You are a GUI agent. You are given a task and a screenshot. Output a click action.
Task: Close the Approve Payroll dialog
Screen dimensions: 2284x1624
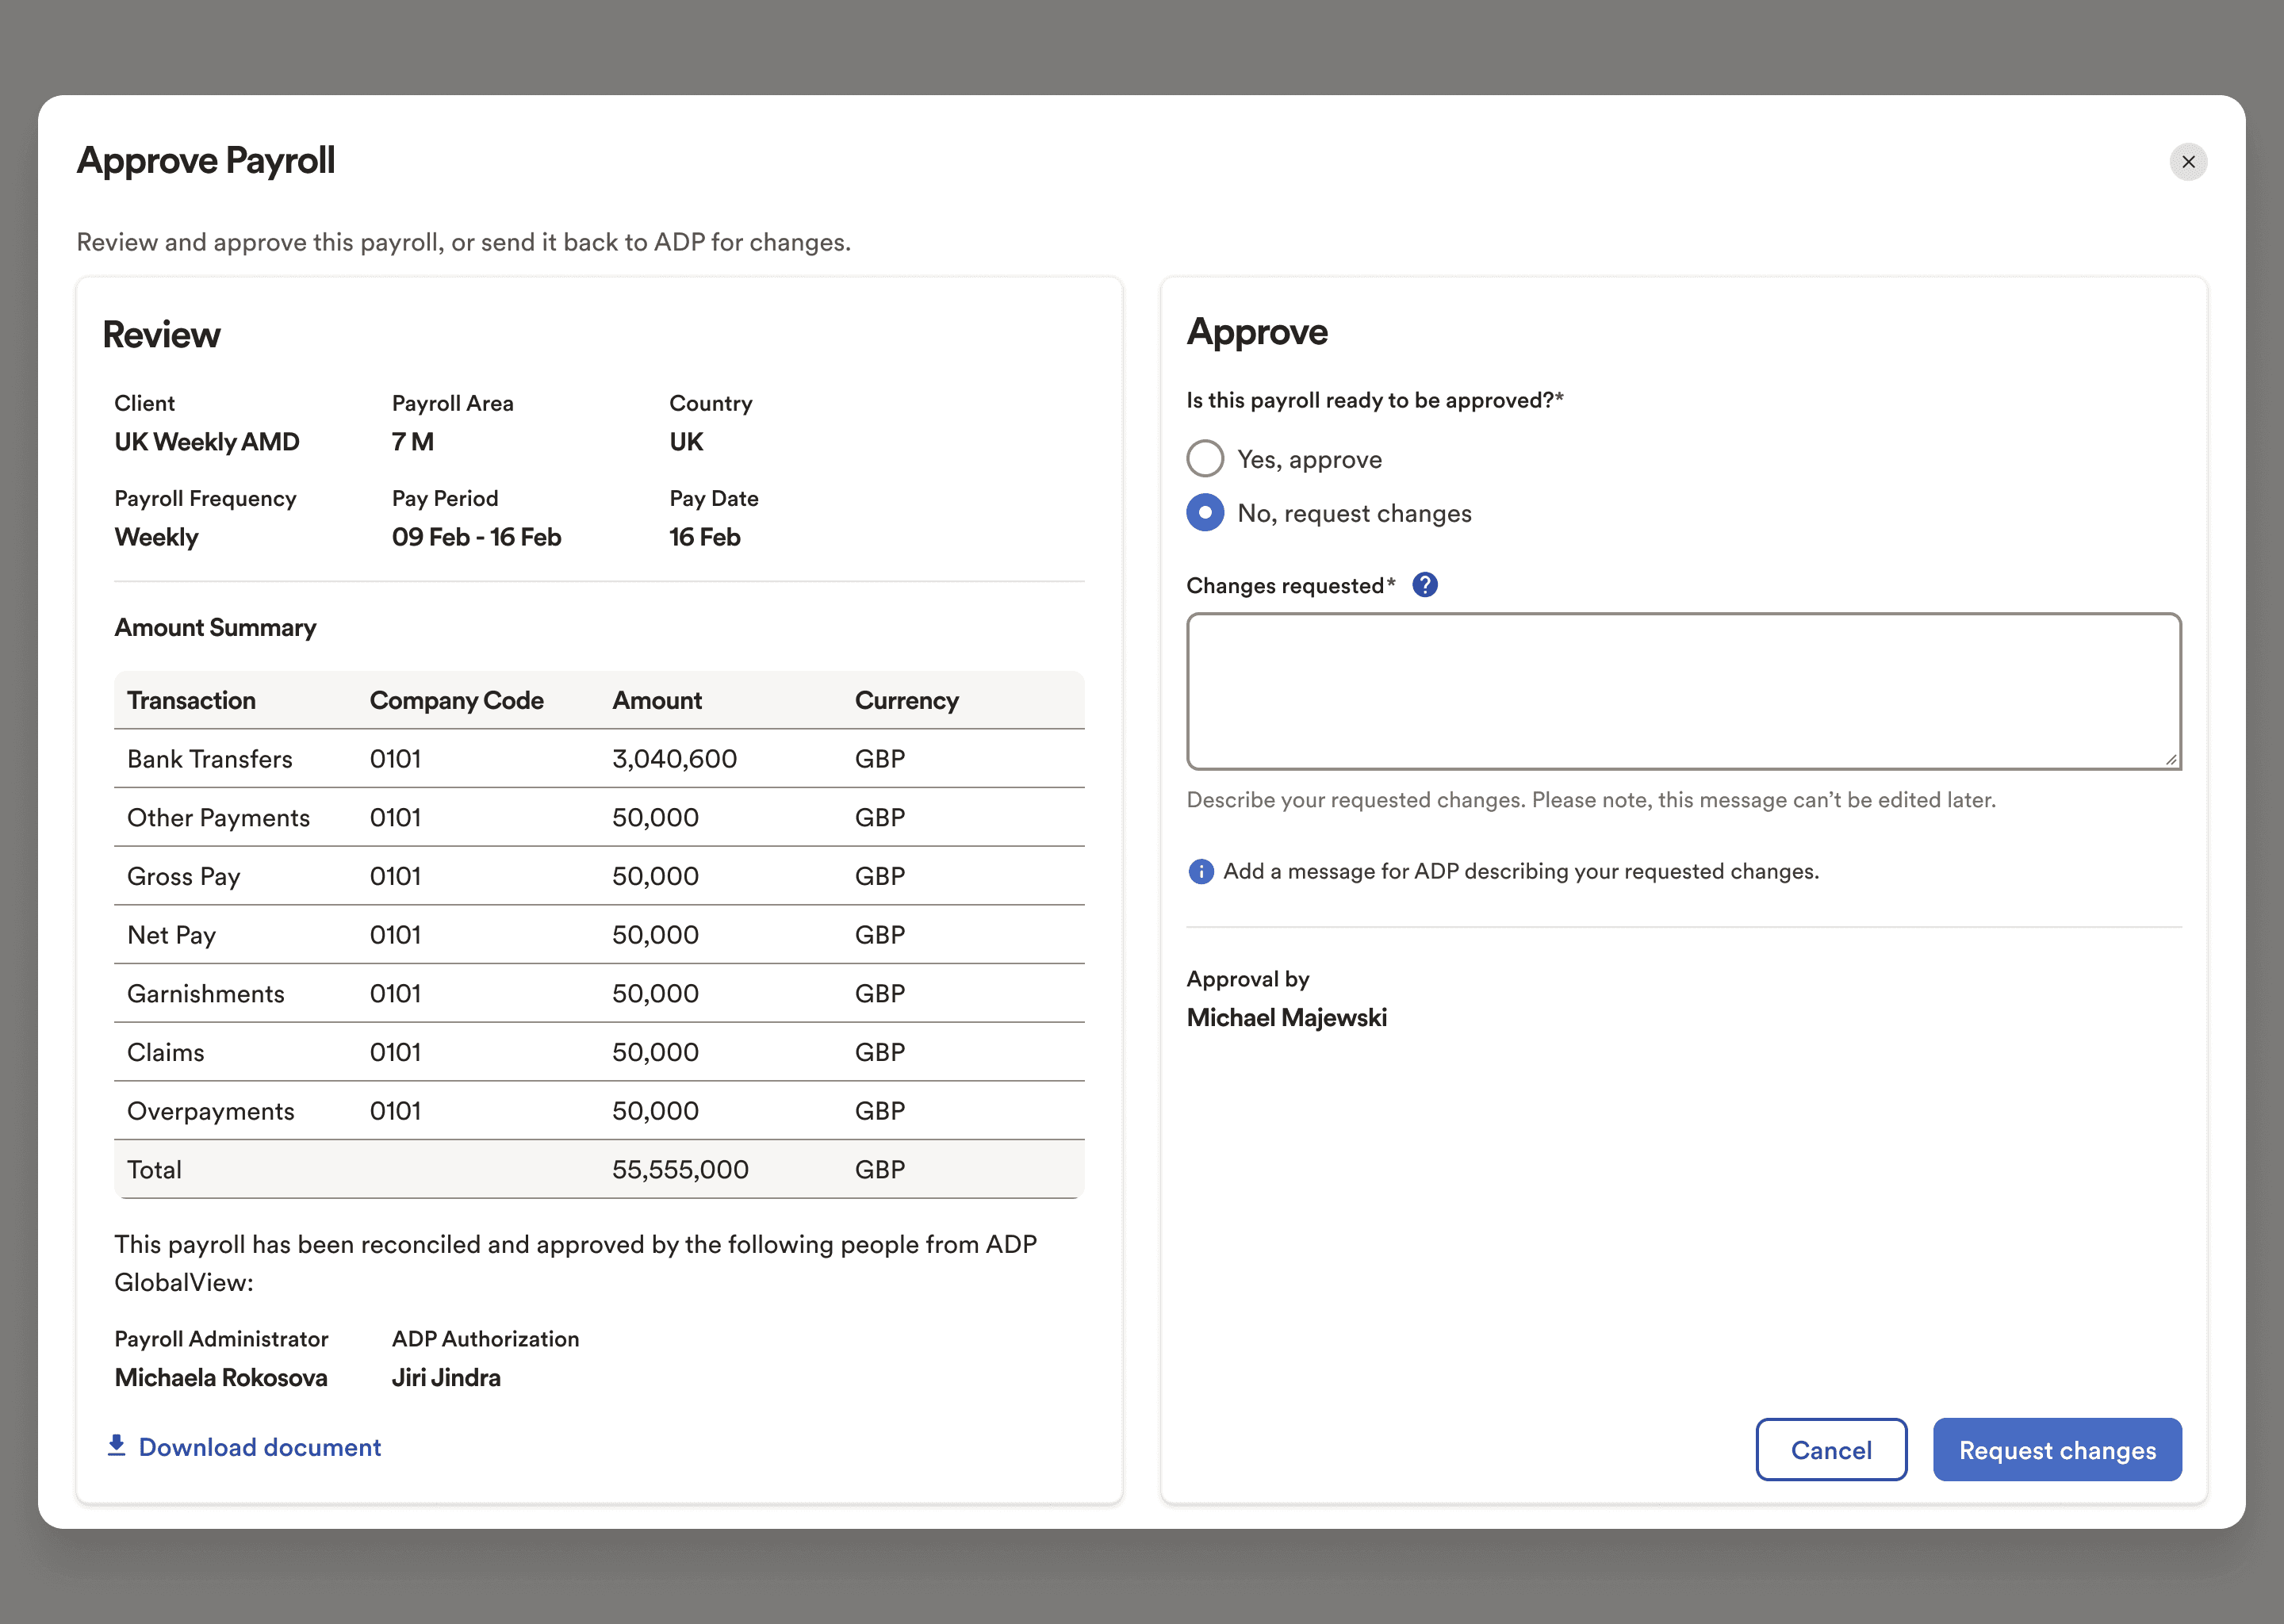(x=2187, y=162)
